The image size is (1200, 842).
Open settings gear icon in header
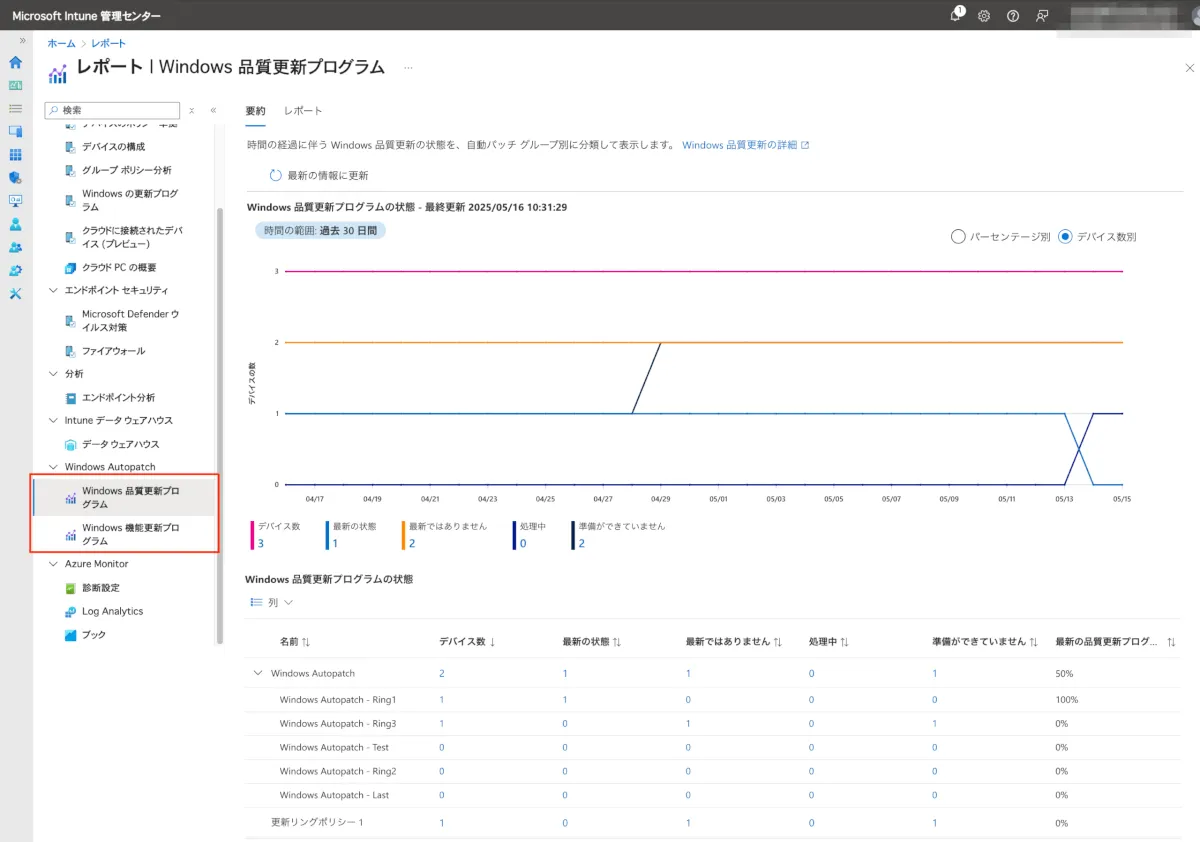[984, 16]
